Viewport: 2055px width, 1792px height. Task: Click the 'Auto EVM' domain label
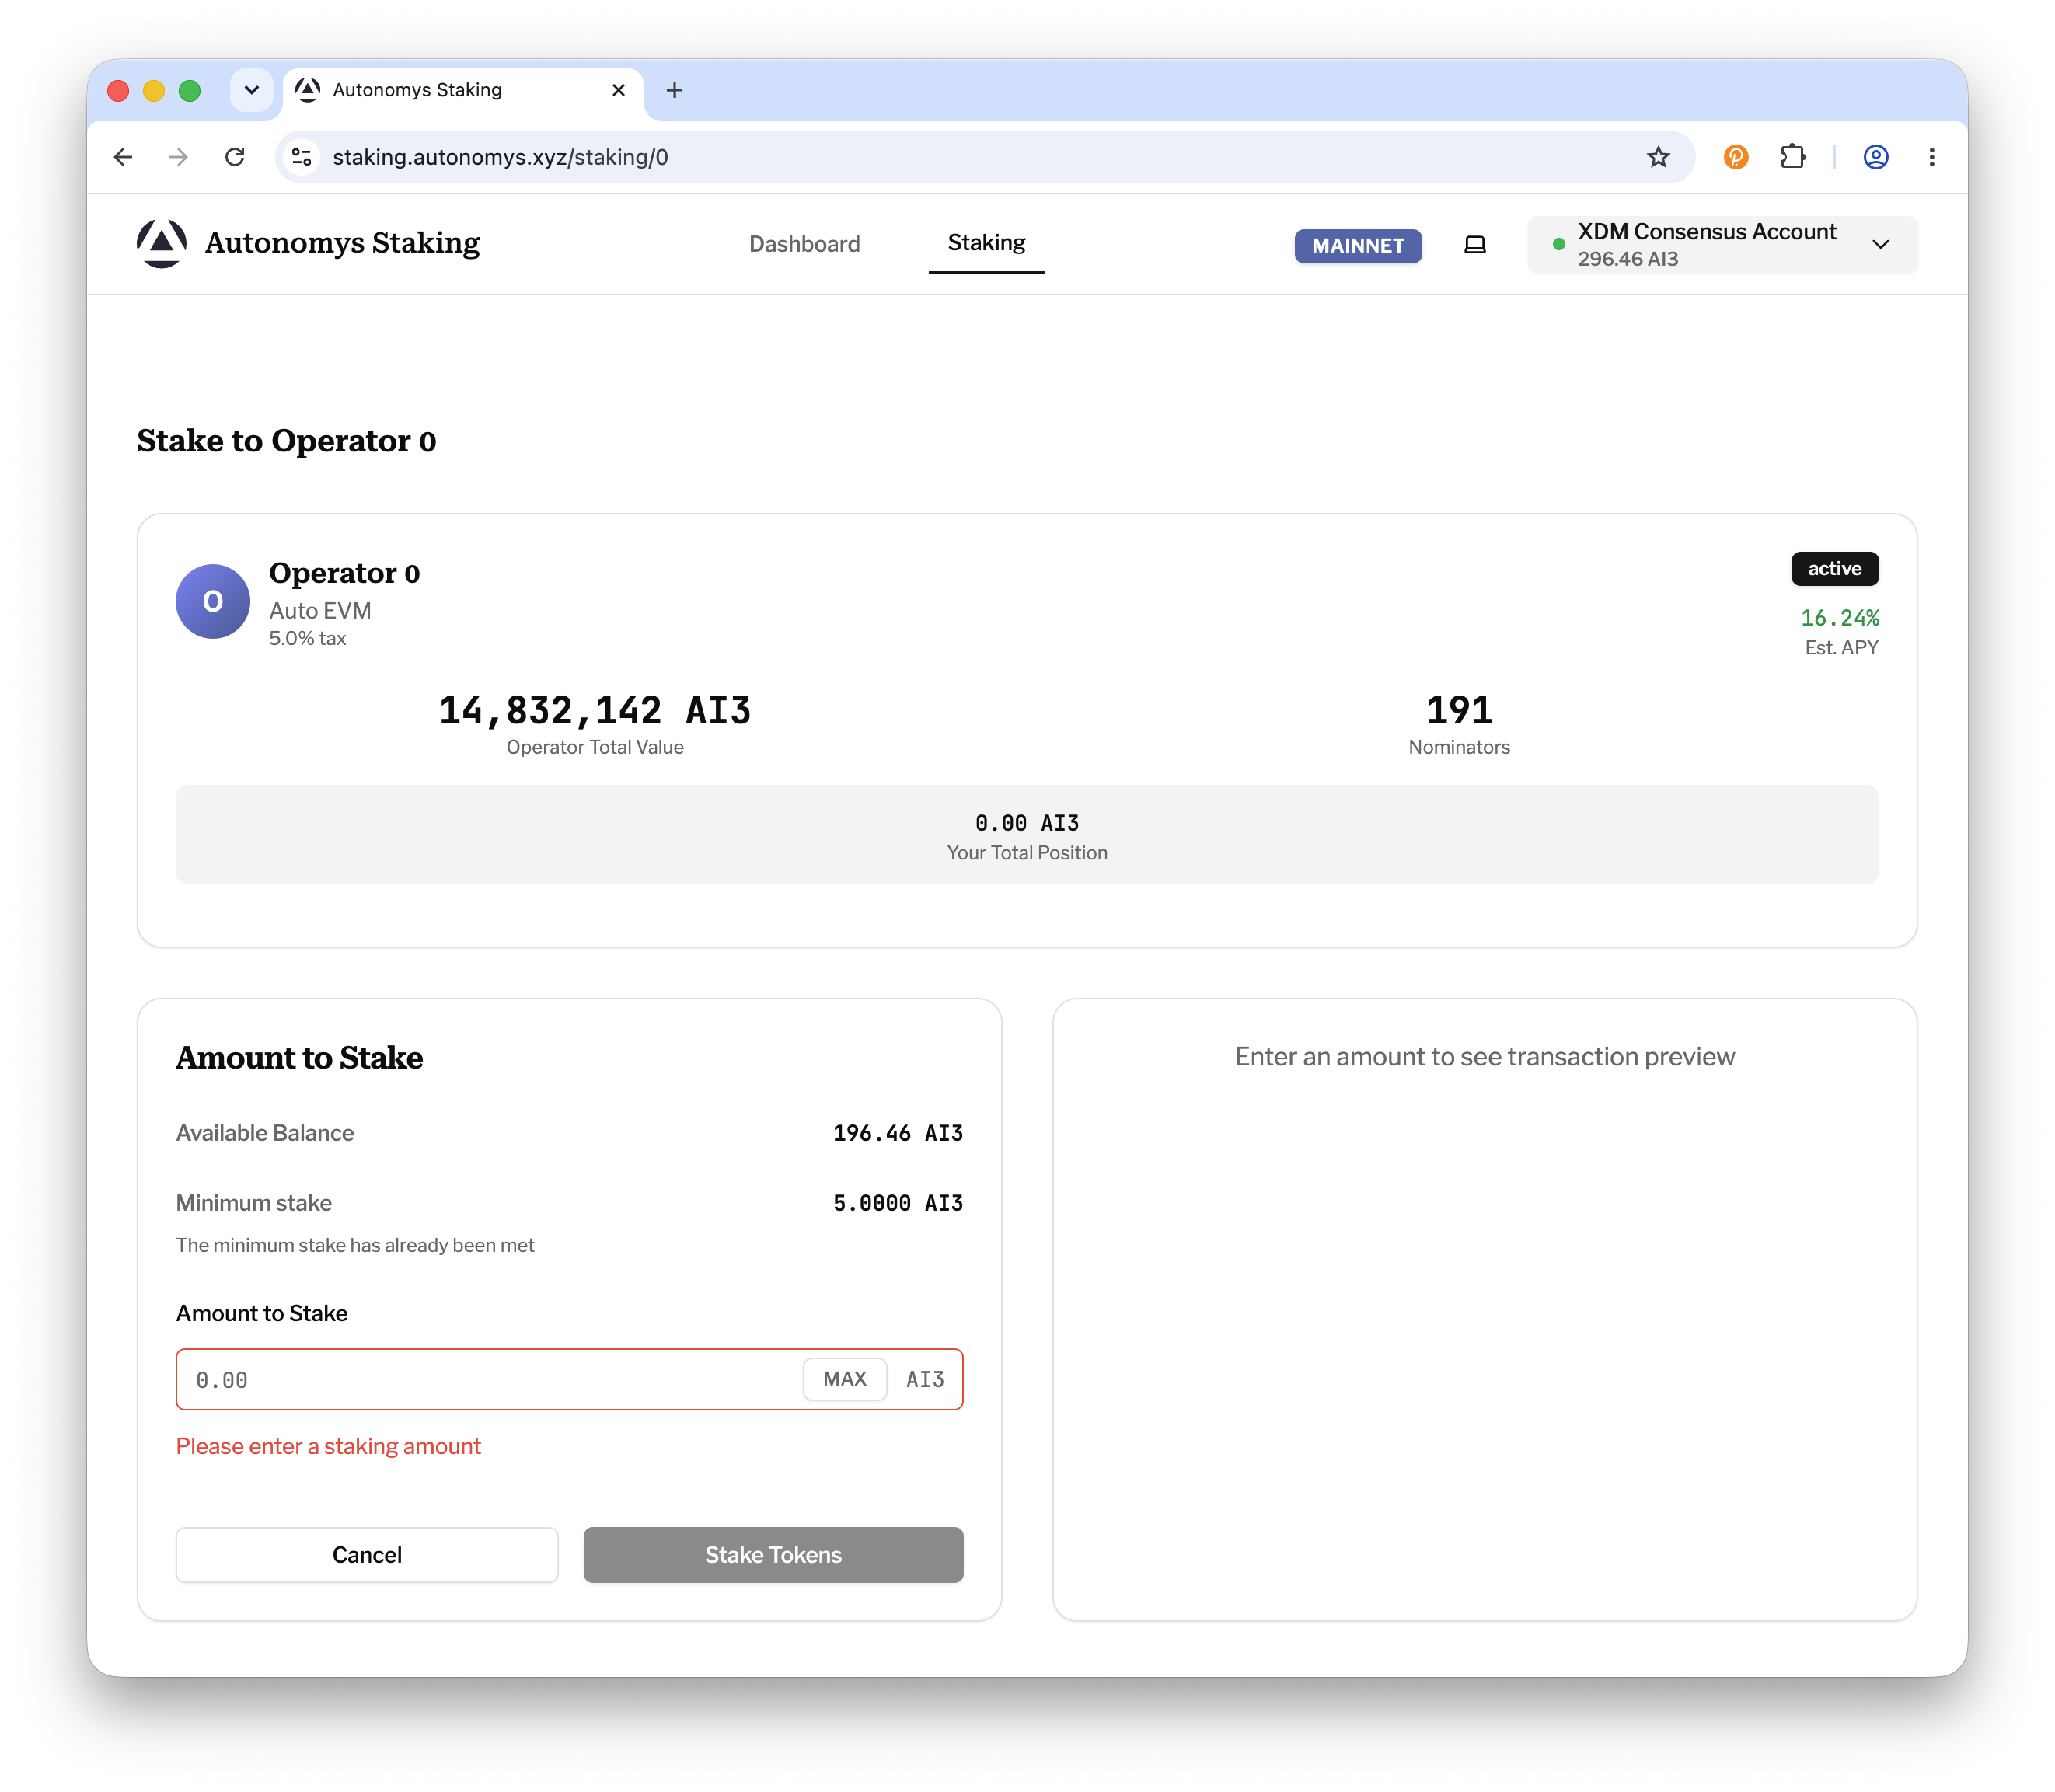click(x=320, y=610)
